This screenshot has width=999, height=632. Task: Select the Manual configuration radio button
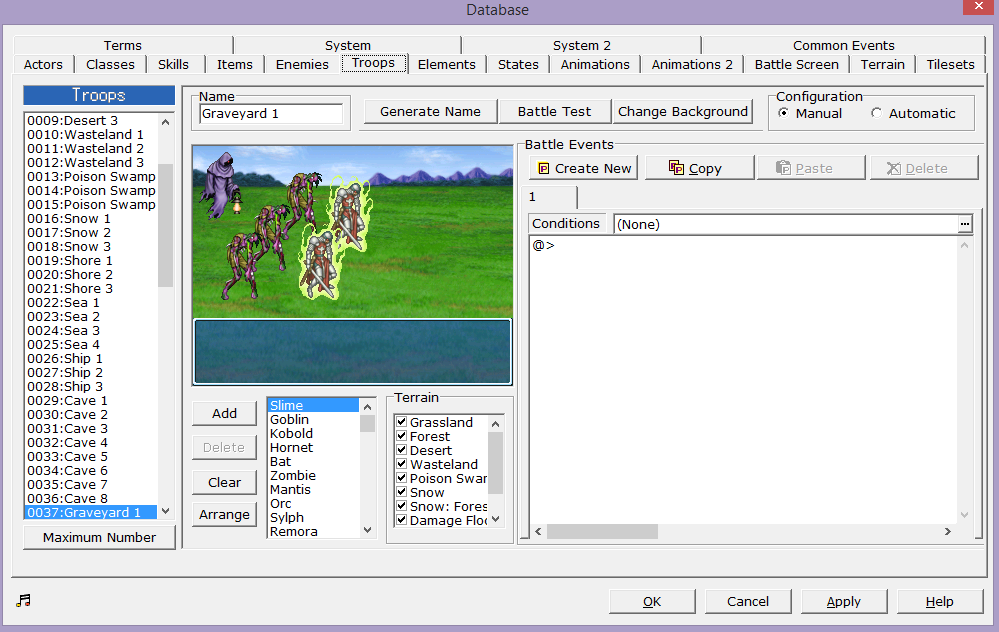(x=784, y=113)
